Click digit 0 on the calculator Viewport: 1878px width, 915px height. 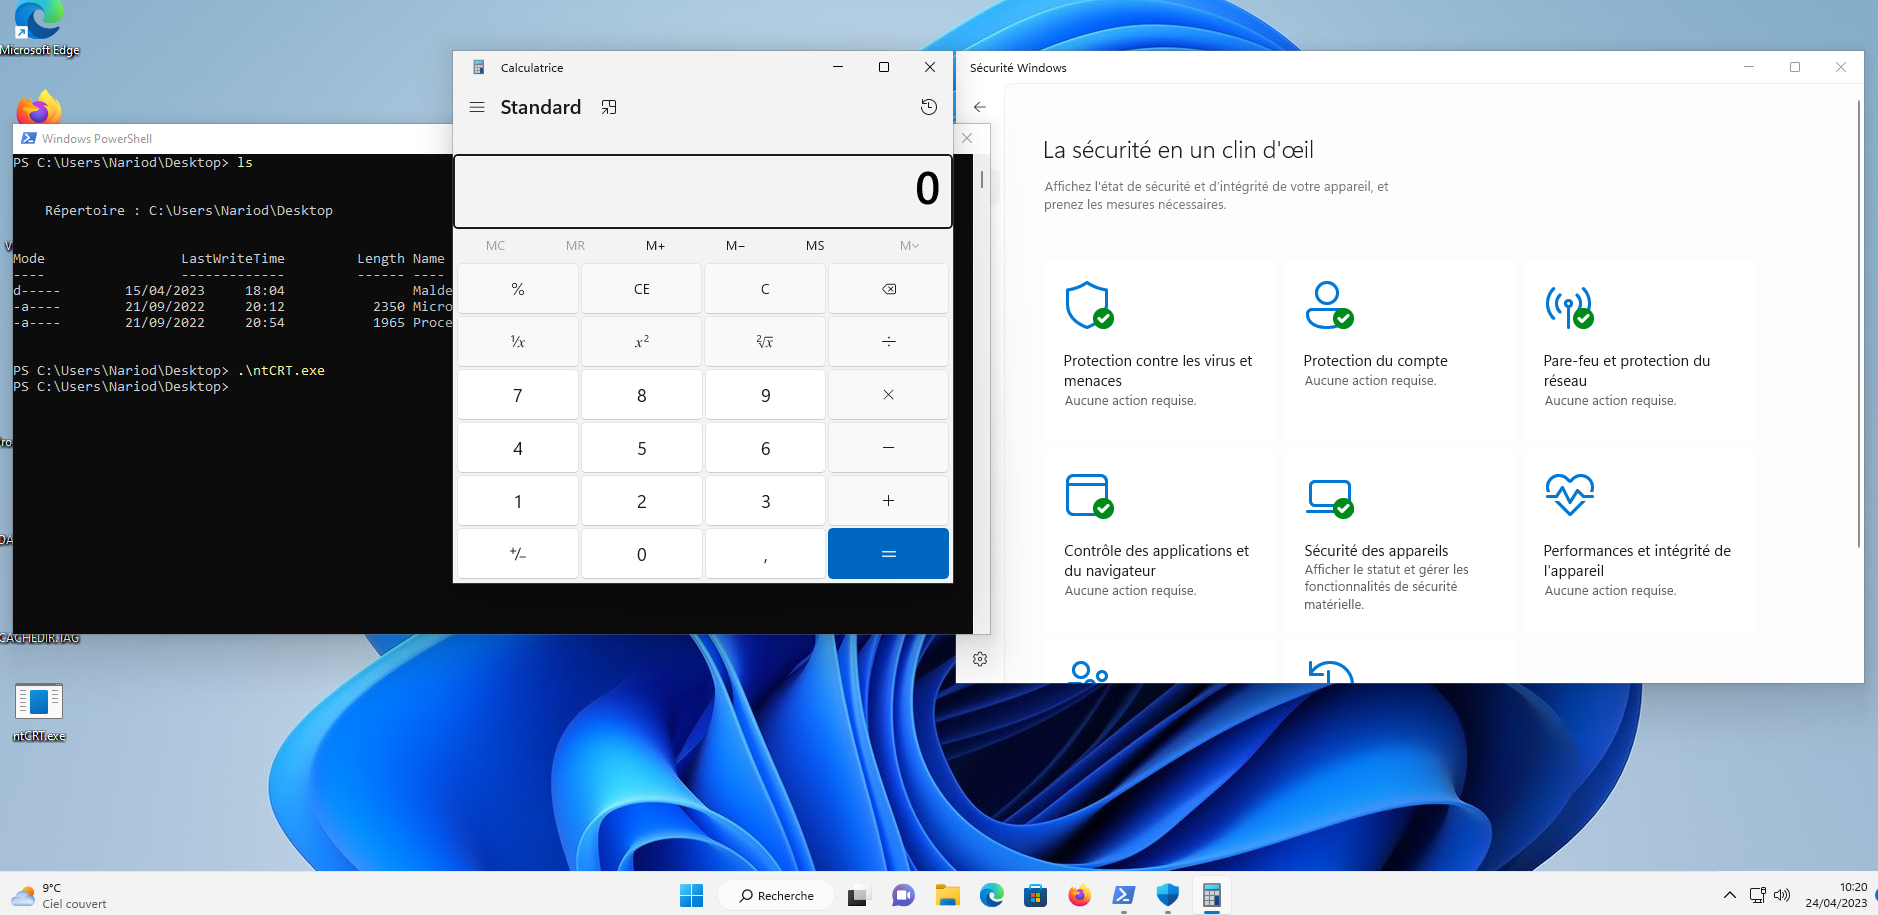642,554
